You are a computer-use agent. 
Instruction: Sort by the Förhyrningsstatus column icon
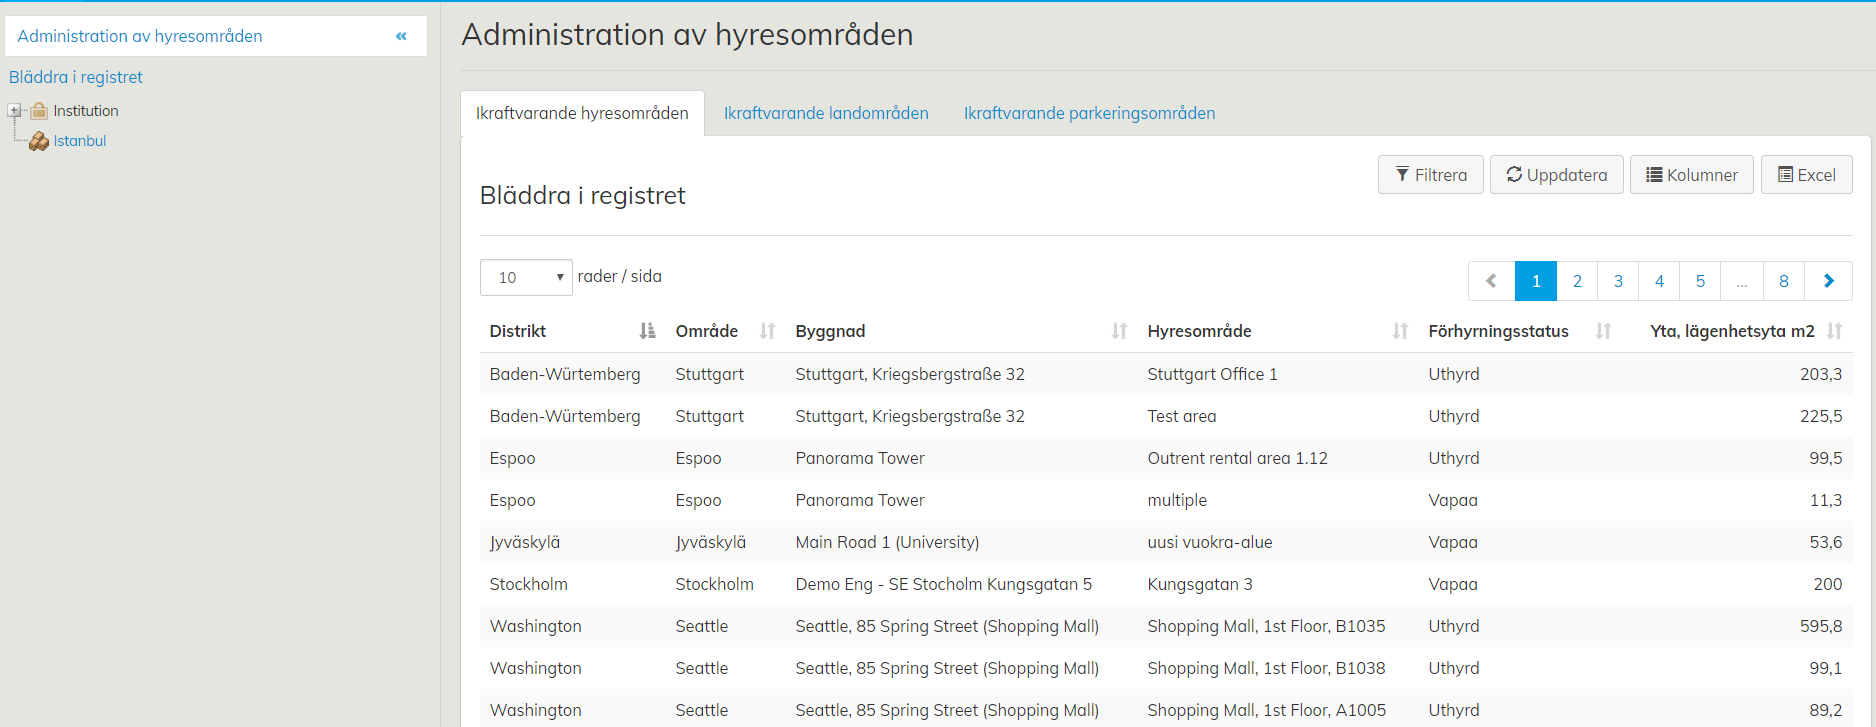point(1603,331)
